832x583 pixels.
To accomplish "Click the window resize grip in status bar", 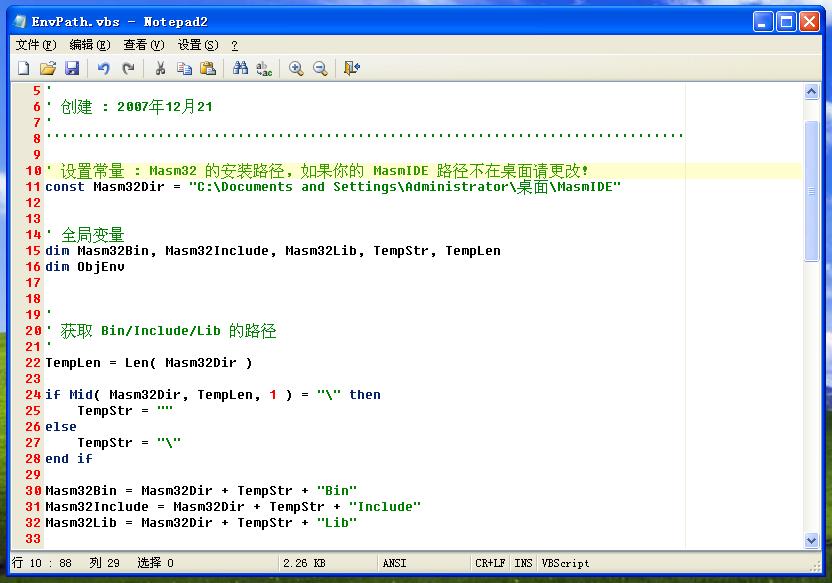I will 815,566.
